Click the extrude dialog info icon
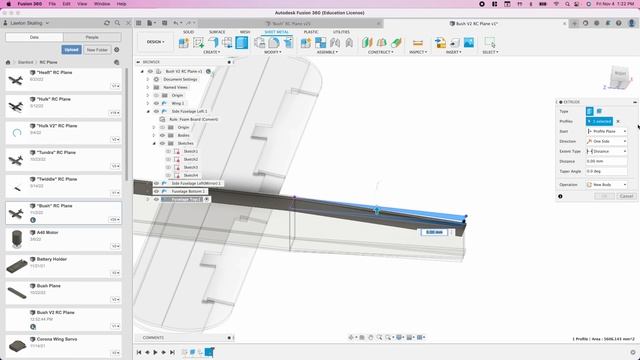This screenshot has height=360, width=640. click(x=560, y=196)
